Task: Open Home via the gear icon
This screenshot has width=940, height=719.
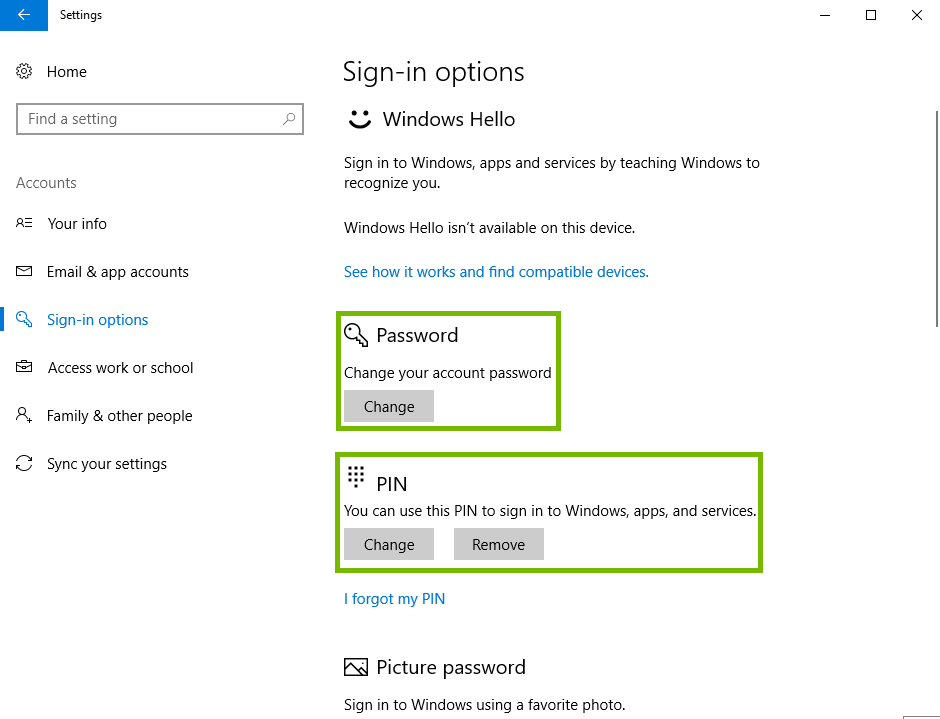Action: [x=24, y=71]
